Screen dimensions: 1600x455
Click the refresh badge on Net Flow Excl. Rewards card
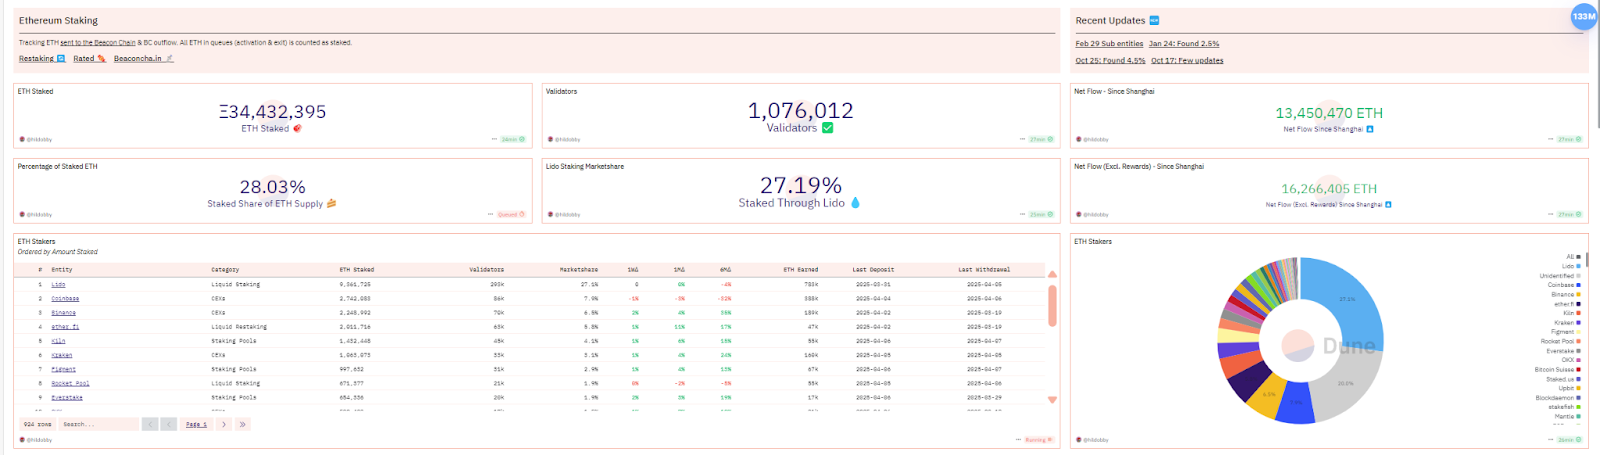(x=1569, y=215)
